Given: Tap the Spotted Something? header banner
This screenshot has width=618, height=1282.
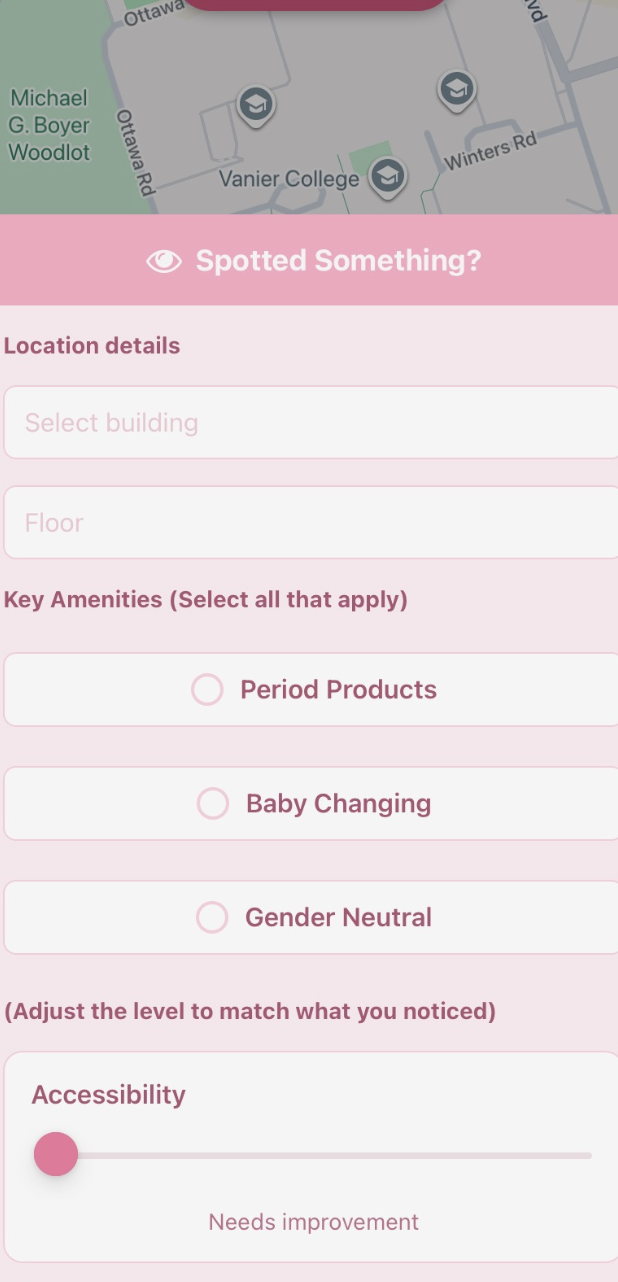Looking at the screenshot, I should (x=309, y=260).
